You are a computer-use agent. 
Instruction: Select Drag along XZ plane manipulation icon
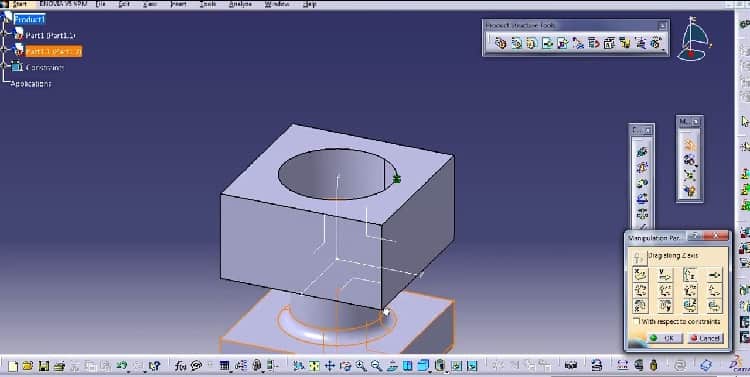point(690,290)
